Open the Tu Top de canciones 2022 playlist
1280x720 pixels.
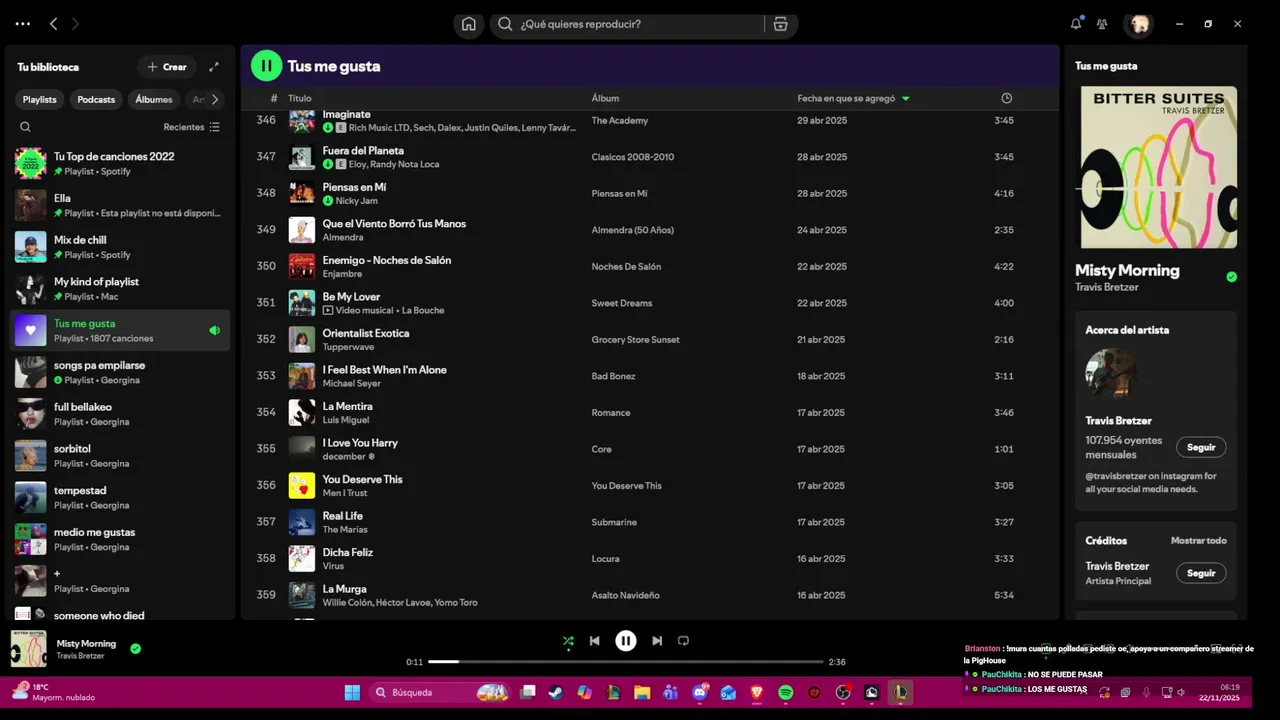click(x=120, y=163)
